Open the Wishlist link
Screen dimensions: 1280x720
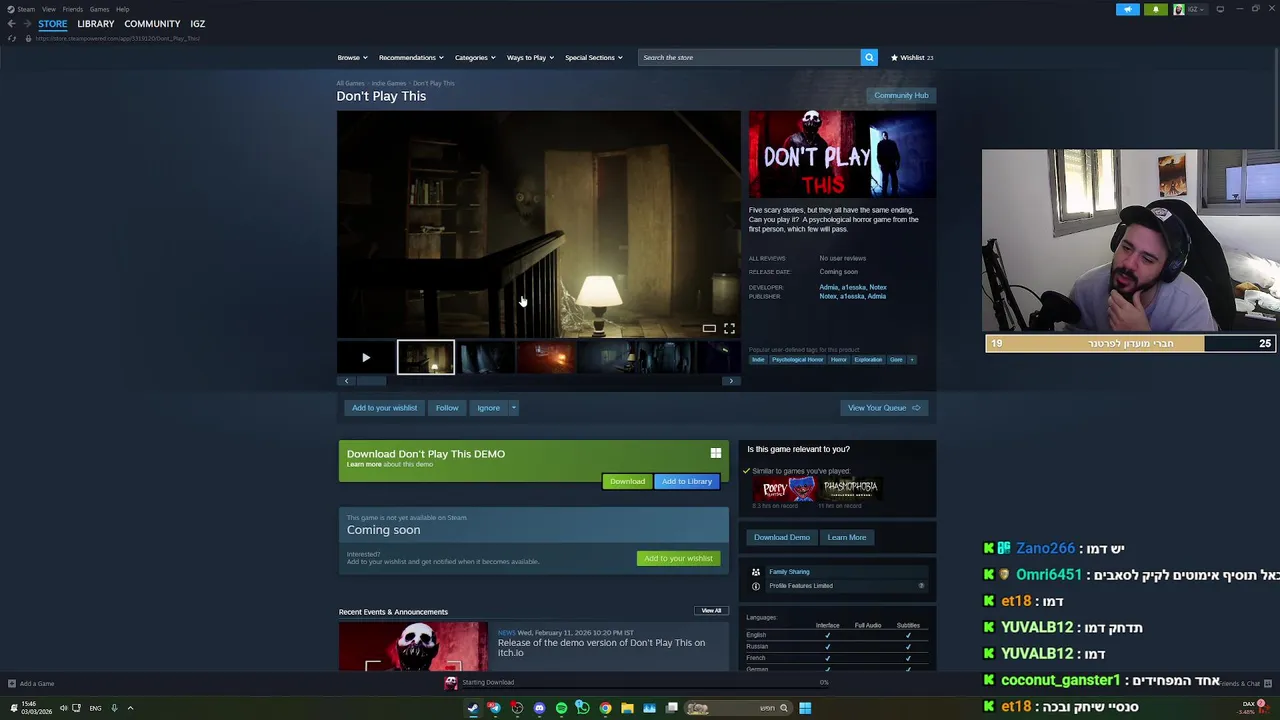pyautogui.click(x=912, y=57)
